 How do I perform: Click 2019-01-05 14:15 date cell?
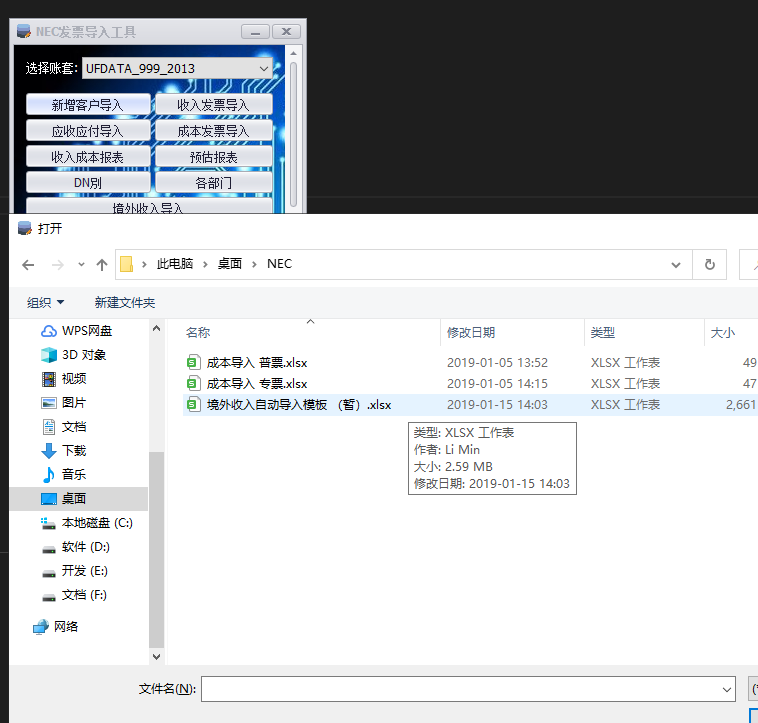(497, 384)
